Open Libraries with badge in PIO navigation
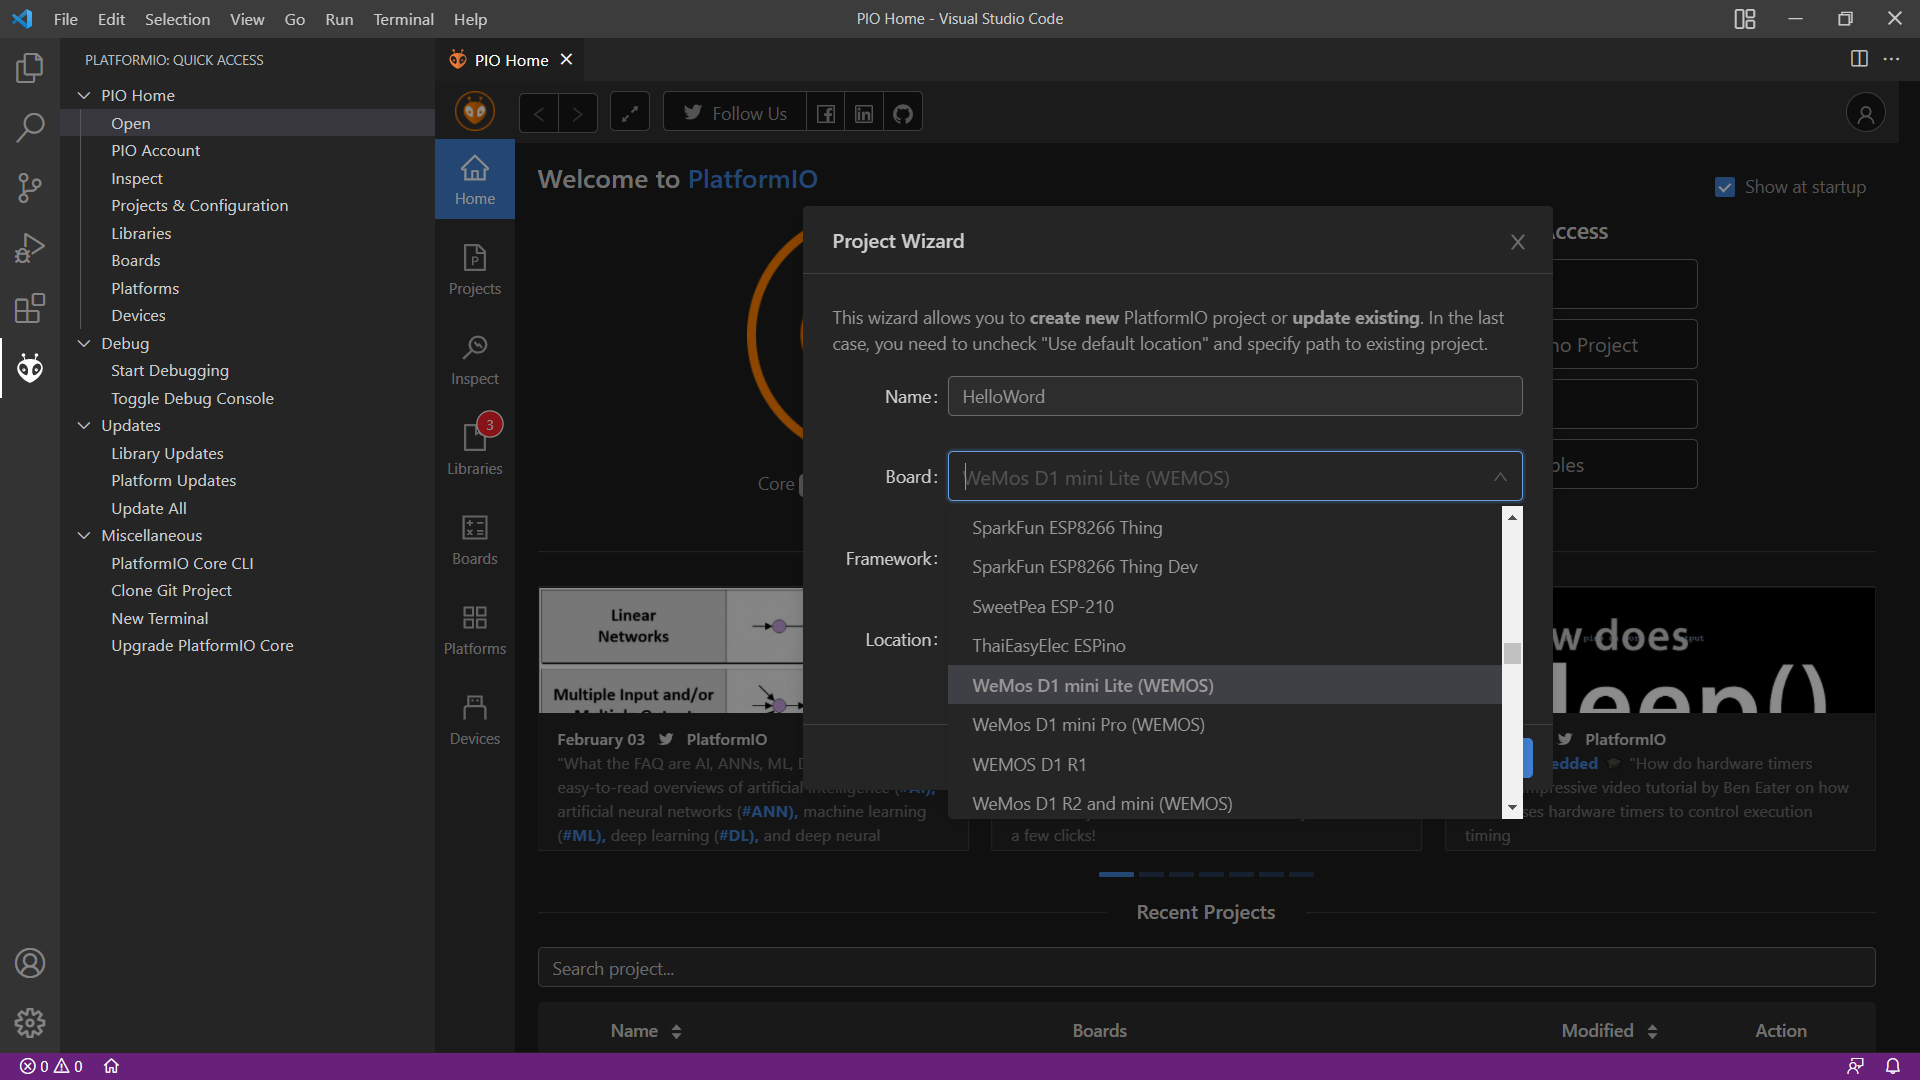The width and height of the screenshot is (1920, 1080). [475, 449]
